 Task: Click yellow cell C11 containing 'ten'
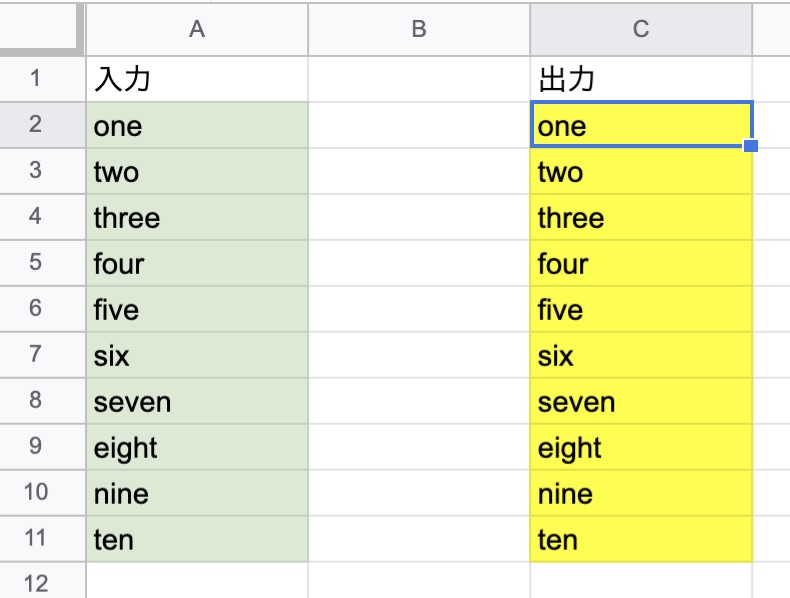click(x=641, y=539)
